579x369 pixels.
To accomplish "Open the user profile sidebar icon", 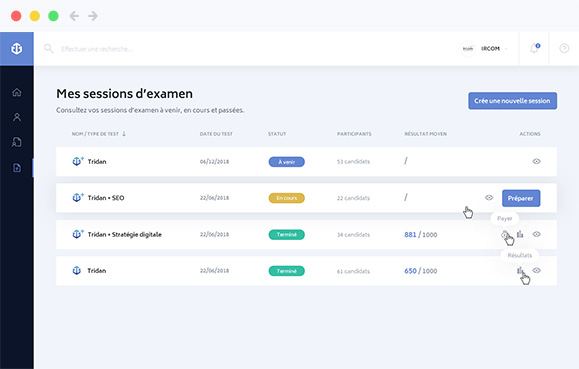I will [x=17, y=117].
